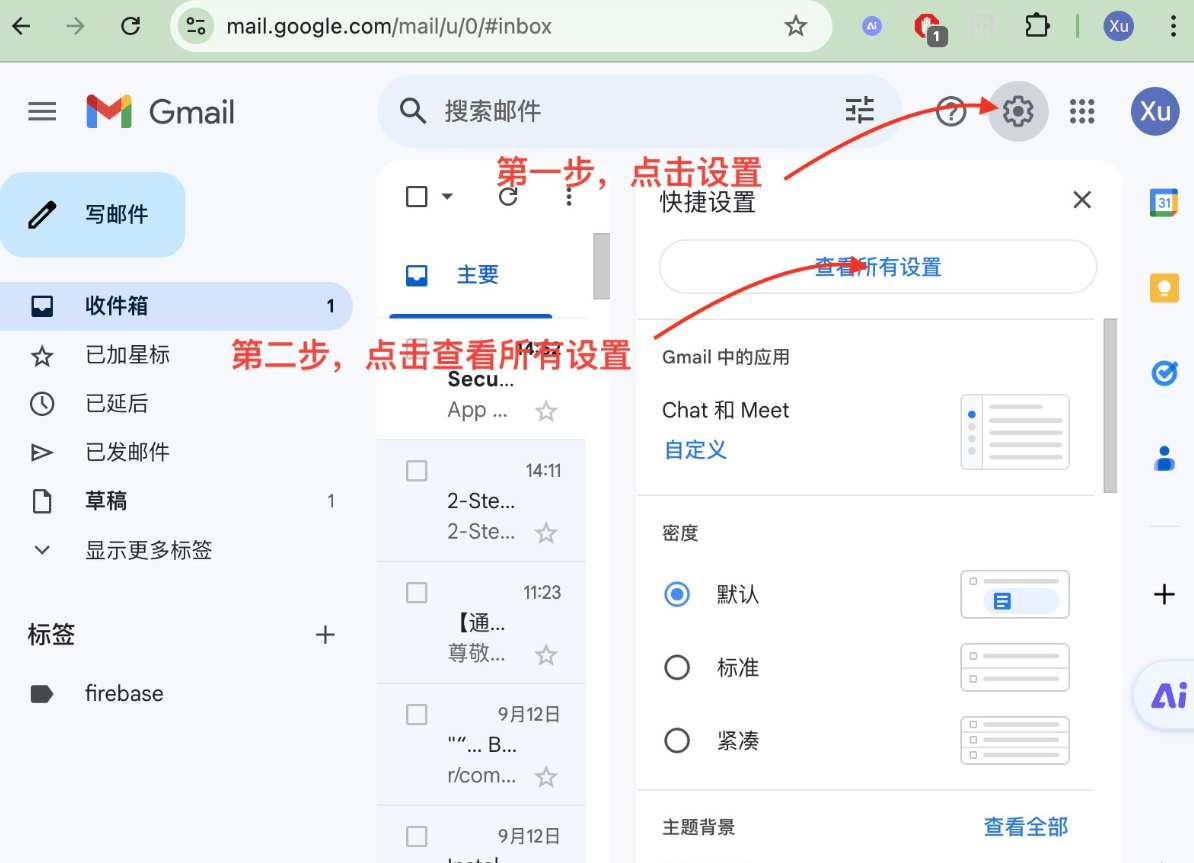Open advanced search options
Image resolution: width=1194 pixels, height=863 pixels.
pos(859,111)
